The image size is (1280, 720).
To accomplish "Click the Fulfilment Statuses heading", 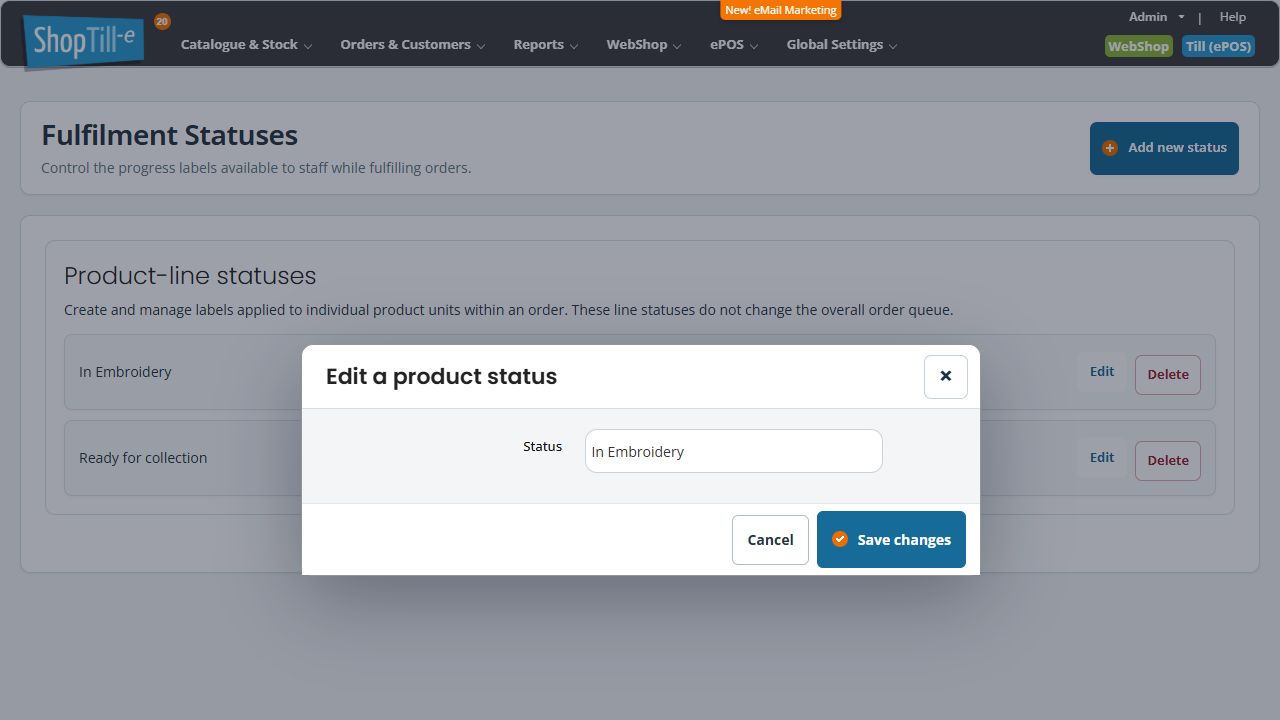I will pos(170,135).
